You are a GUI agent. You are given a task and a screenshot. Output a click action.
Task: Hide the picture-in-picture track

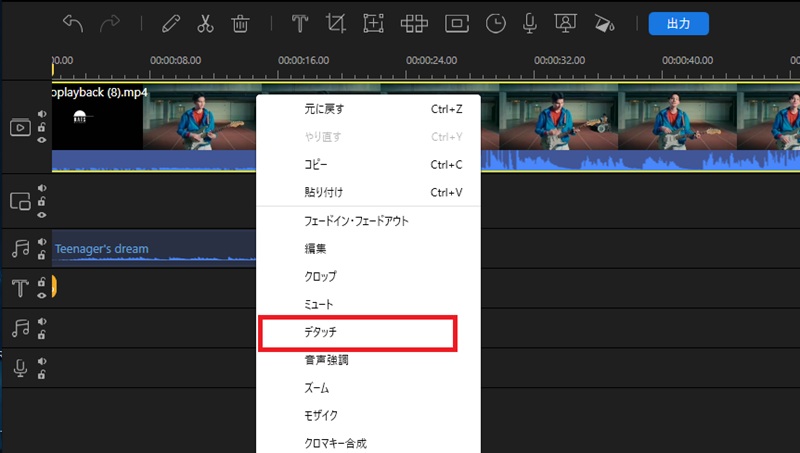point(42,215)
